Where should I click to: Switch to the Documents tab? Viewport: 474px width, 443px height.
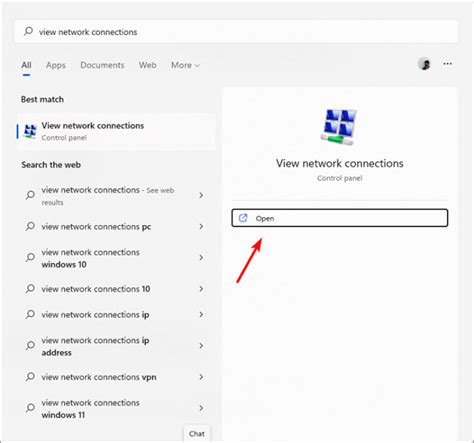(x=102, y=65)
